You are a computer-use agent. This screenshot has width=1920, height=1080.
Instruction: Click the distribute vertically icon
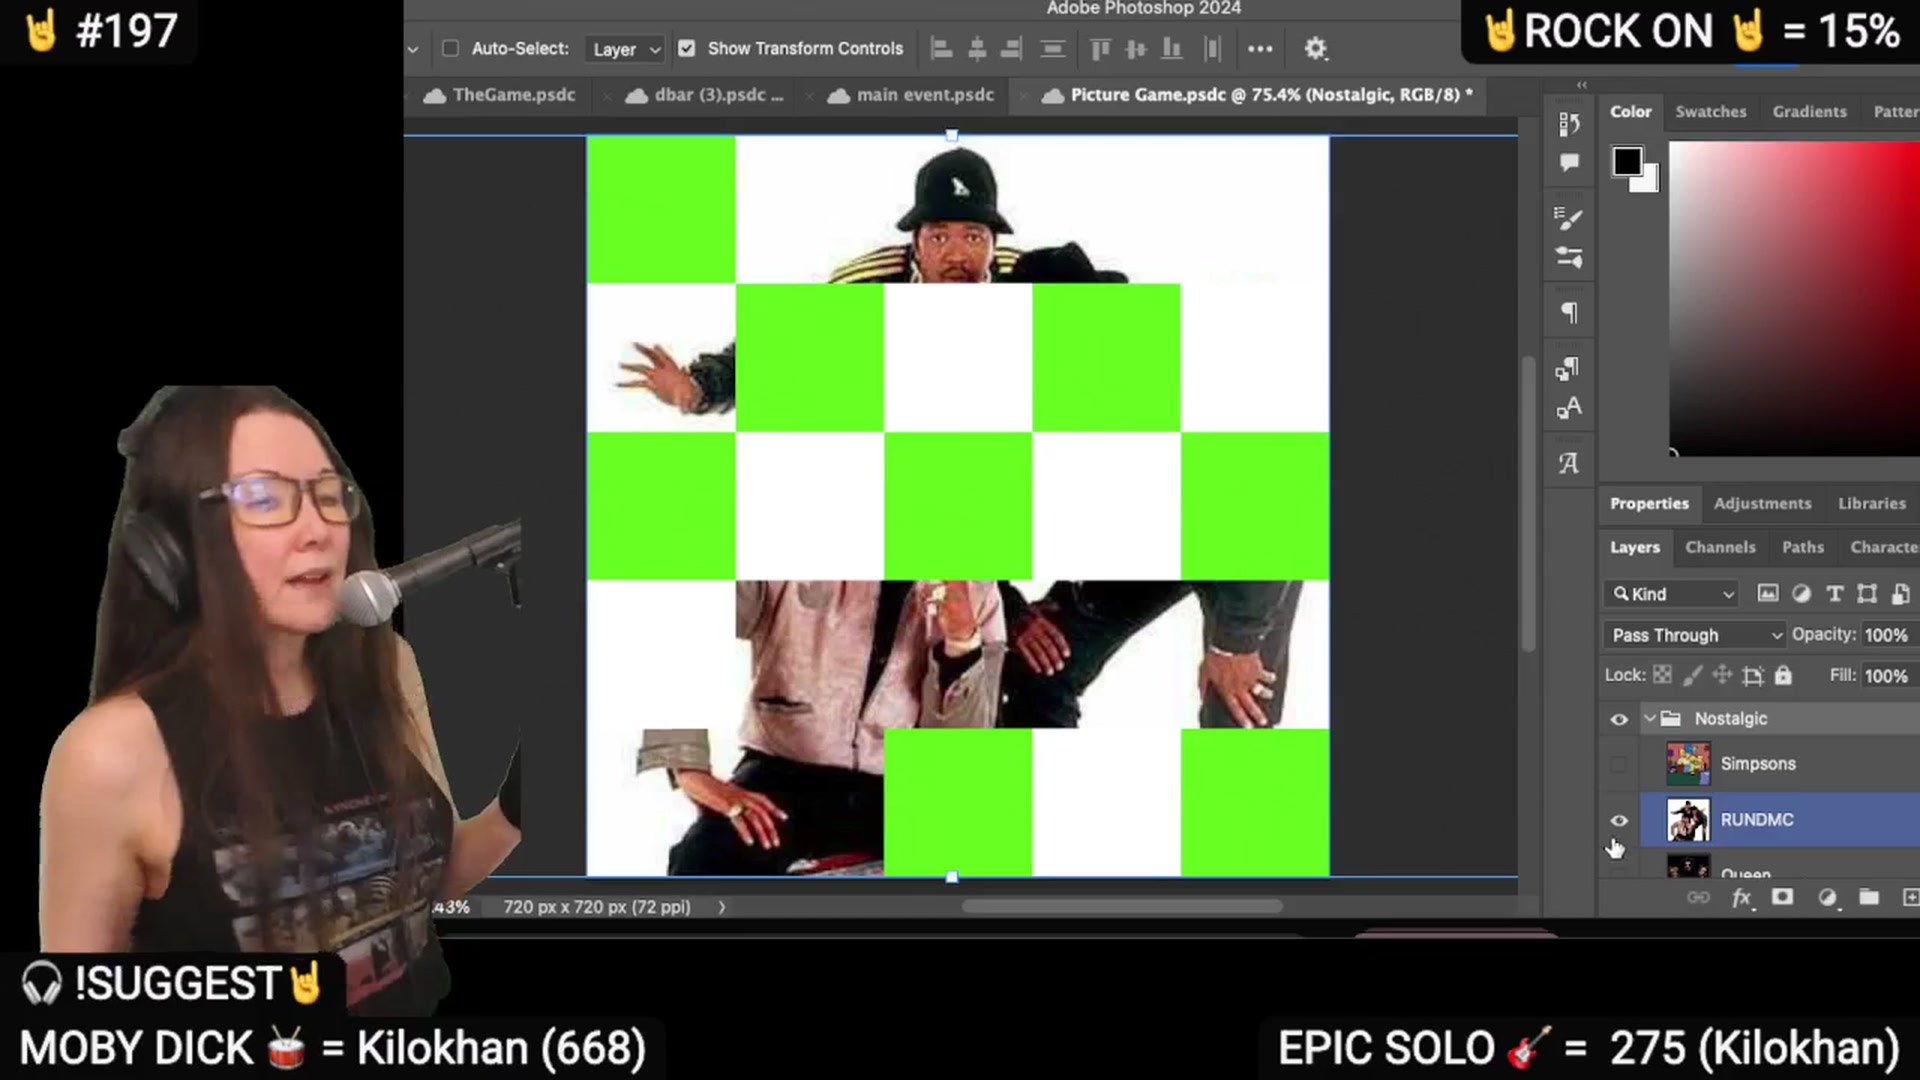(1053, 48)
